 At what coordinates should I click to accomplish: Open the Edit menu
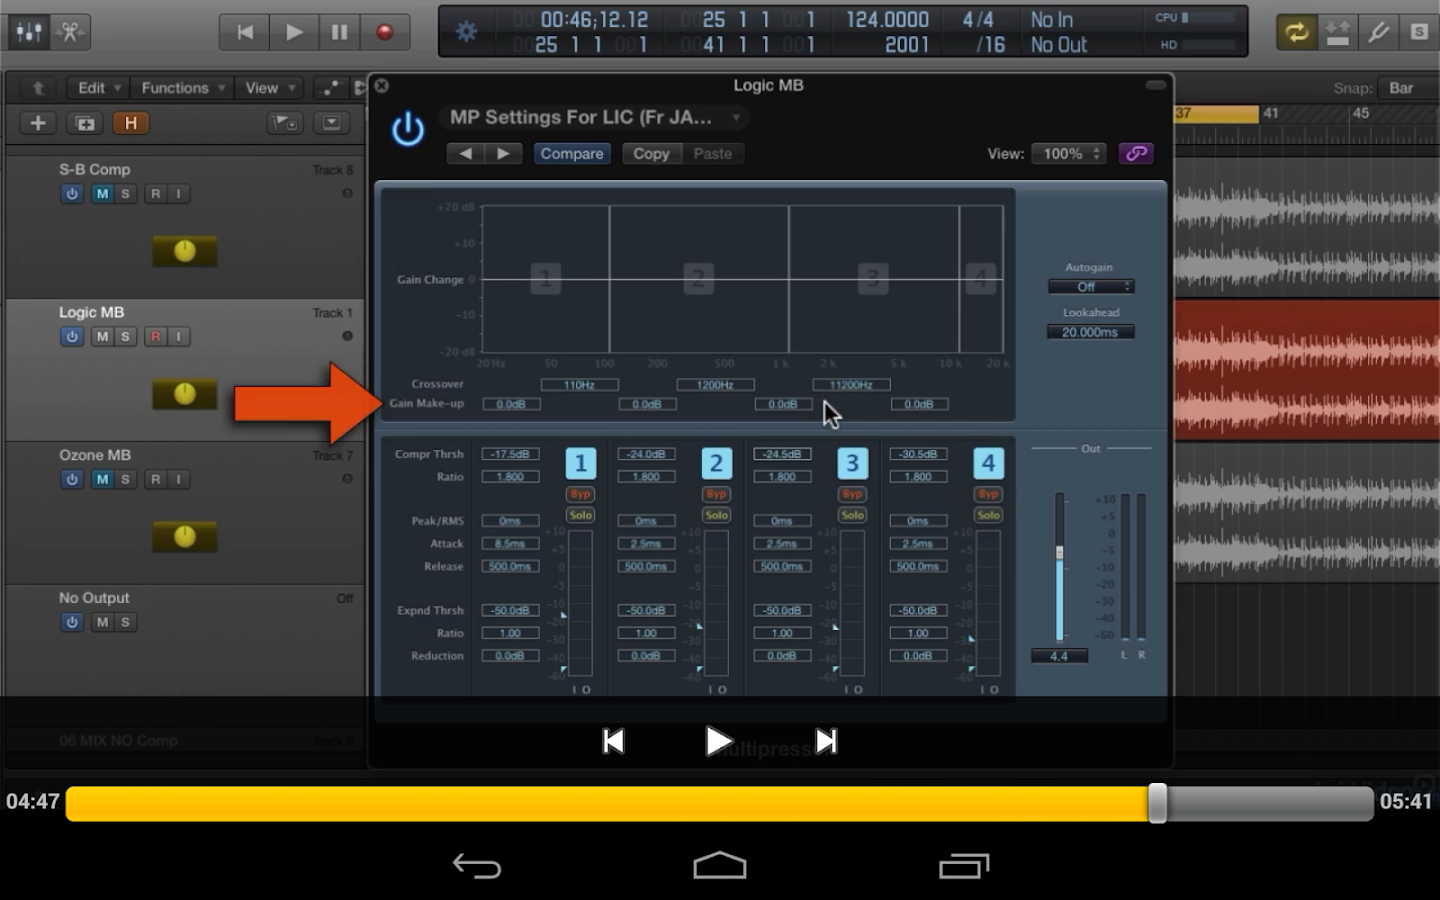(x=99, y=88)
